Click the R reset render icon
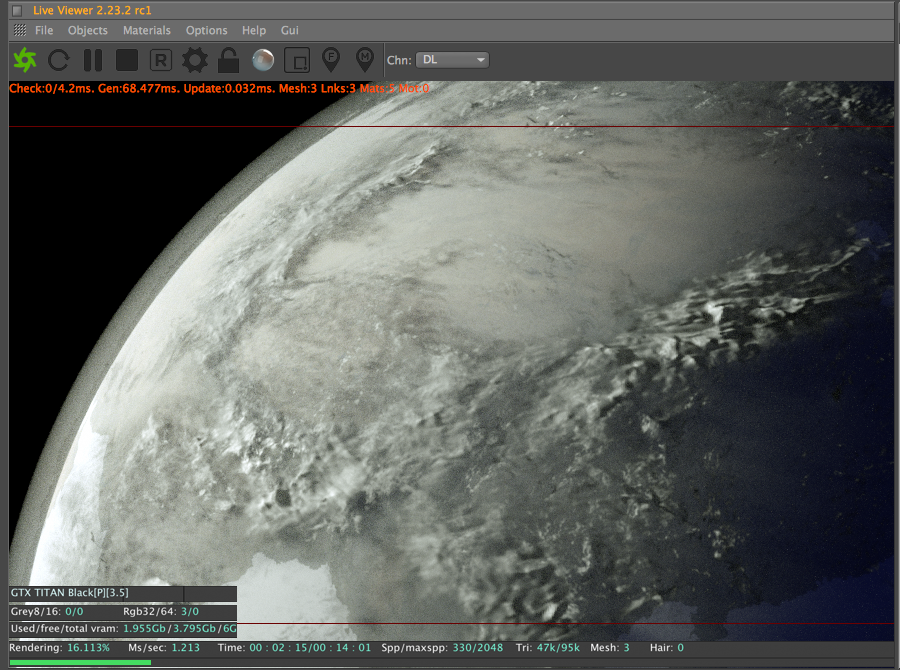The width and height of the screenshot is (900, 670). [161, 60]
